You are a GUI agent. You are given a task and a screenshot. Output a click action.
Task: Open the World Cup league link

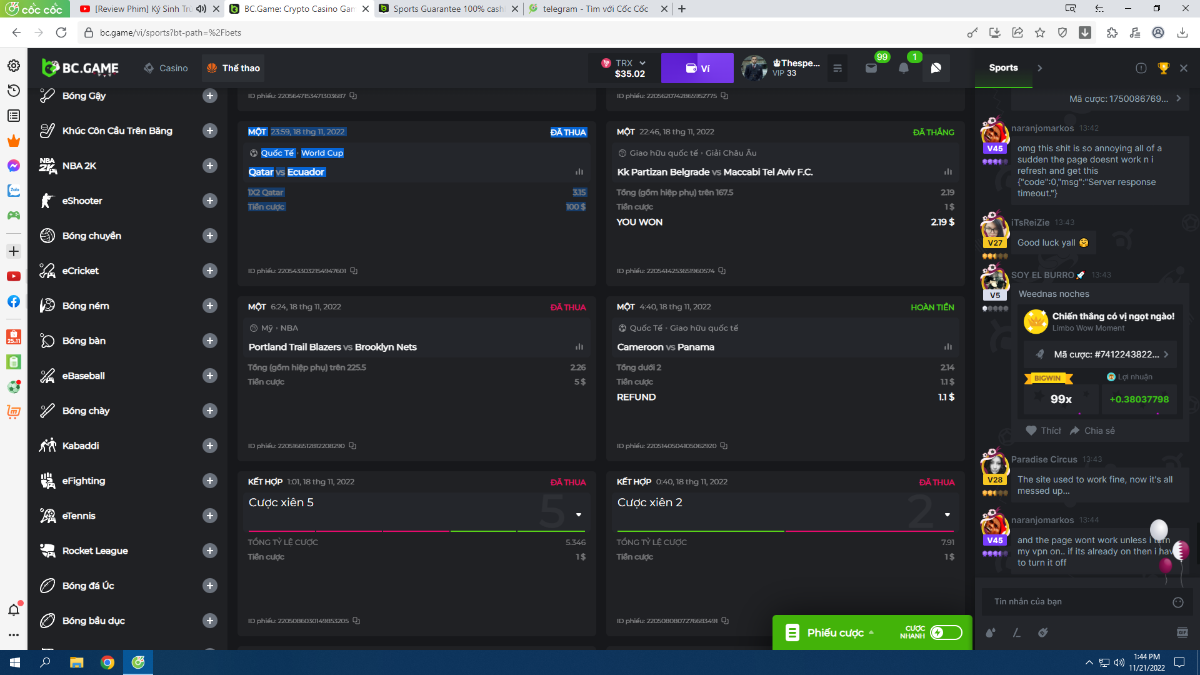pyautogui.click(x=322, y=153)
